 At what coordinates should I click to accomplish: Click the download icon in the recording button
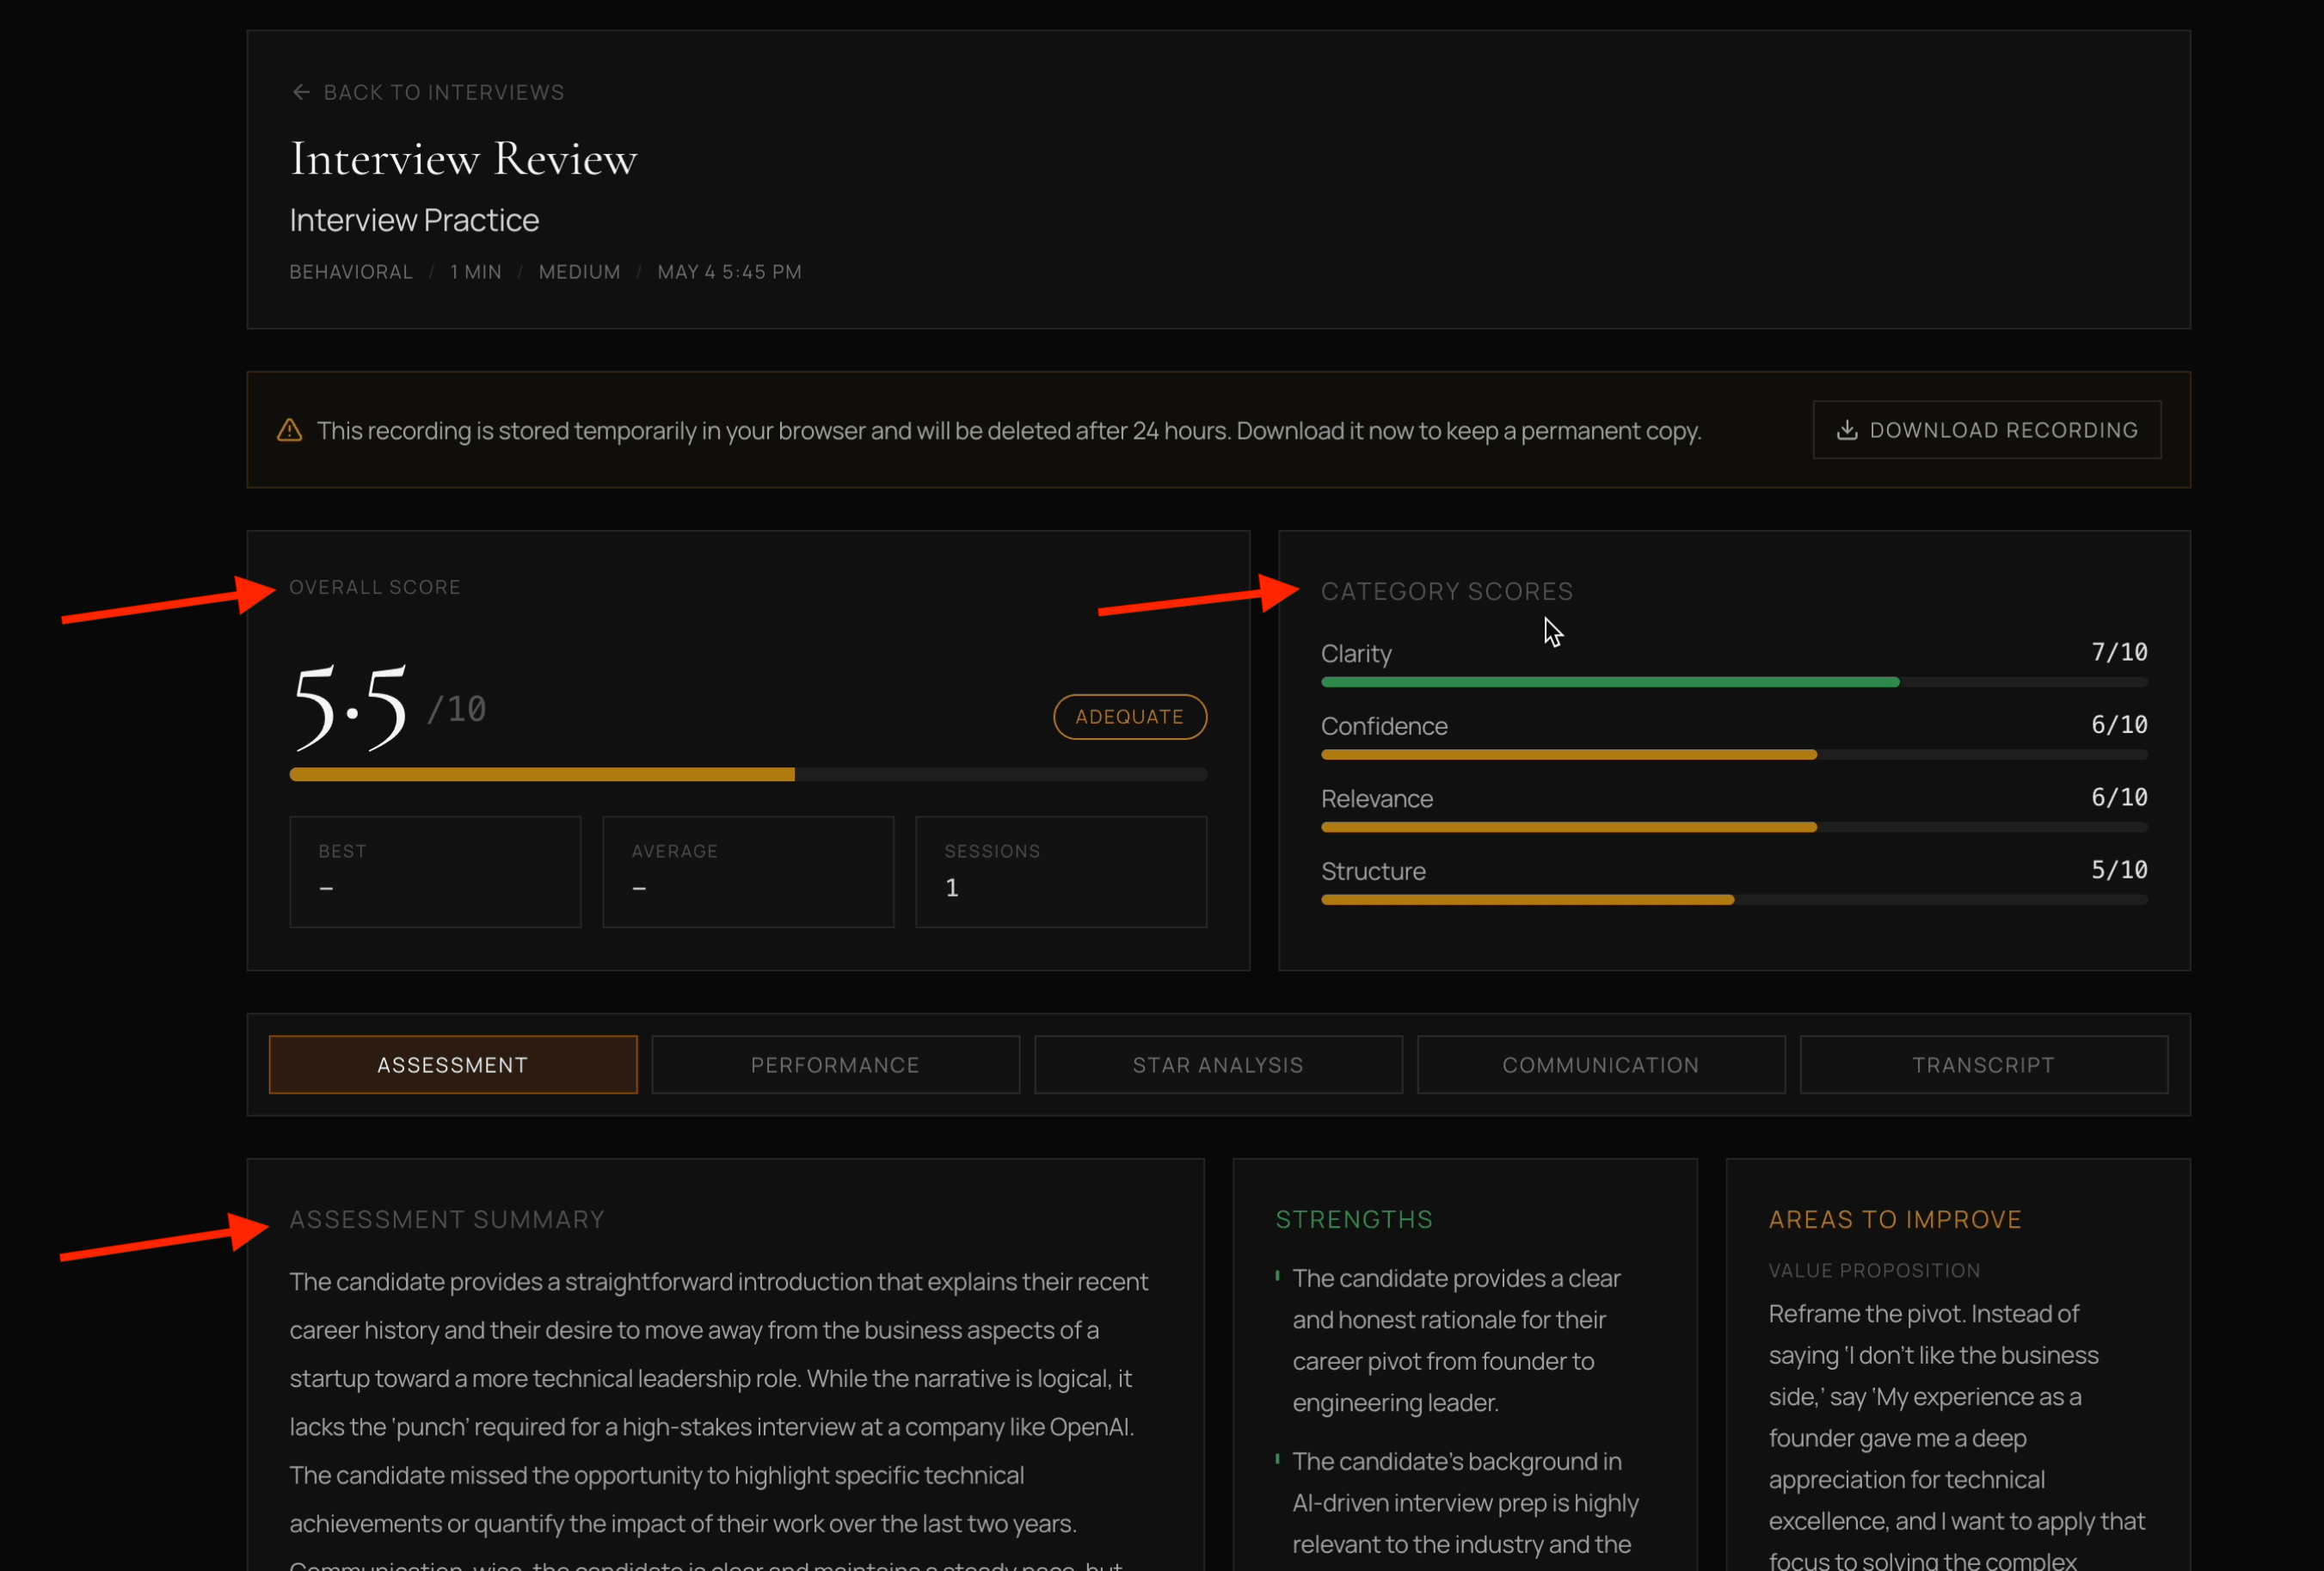(1847, 430)
